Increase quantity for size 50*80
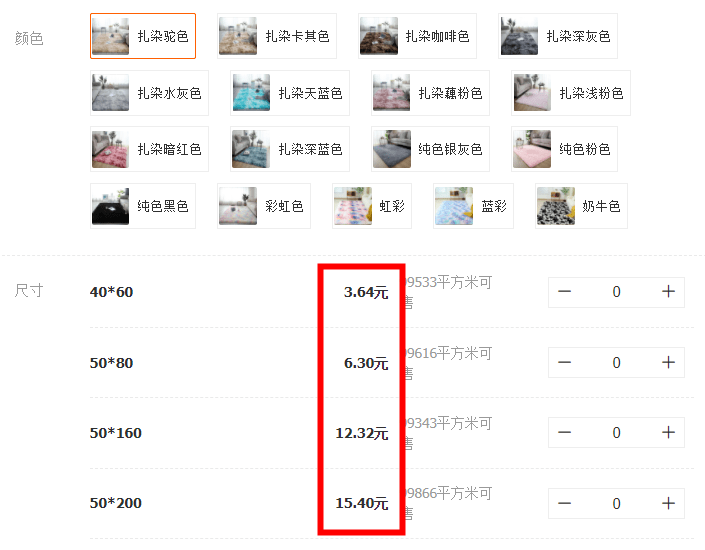The width and height of the screenshot is (705, 550). point(669,362)
